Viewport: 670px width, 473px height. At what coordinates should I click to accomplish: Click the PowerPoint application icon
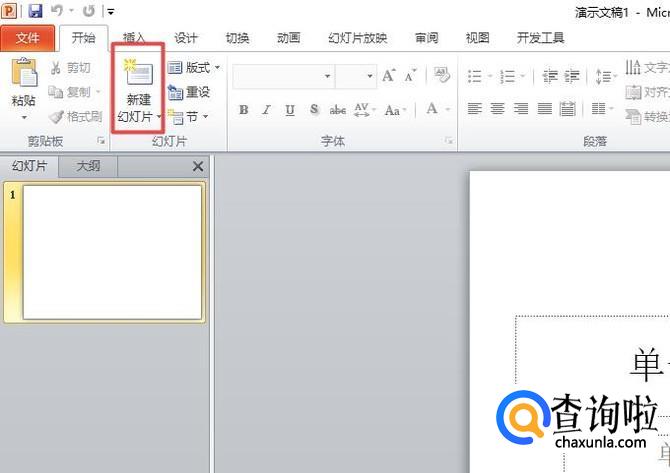pyautogui.click(x=9, y=11)
